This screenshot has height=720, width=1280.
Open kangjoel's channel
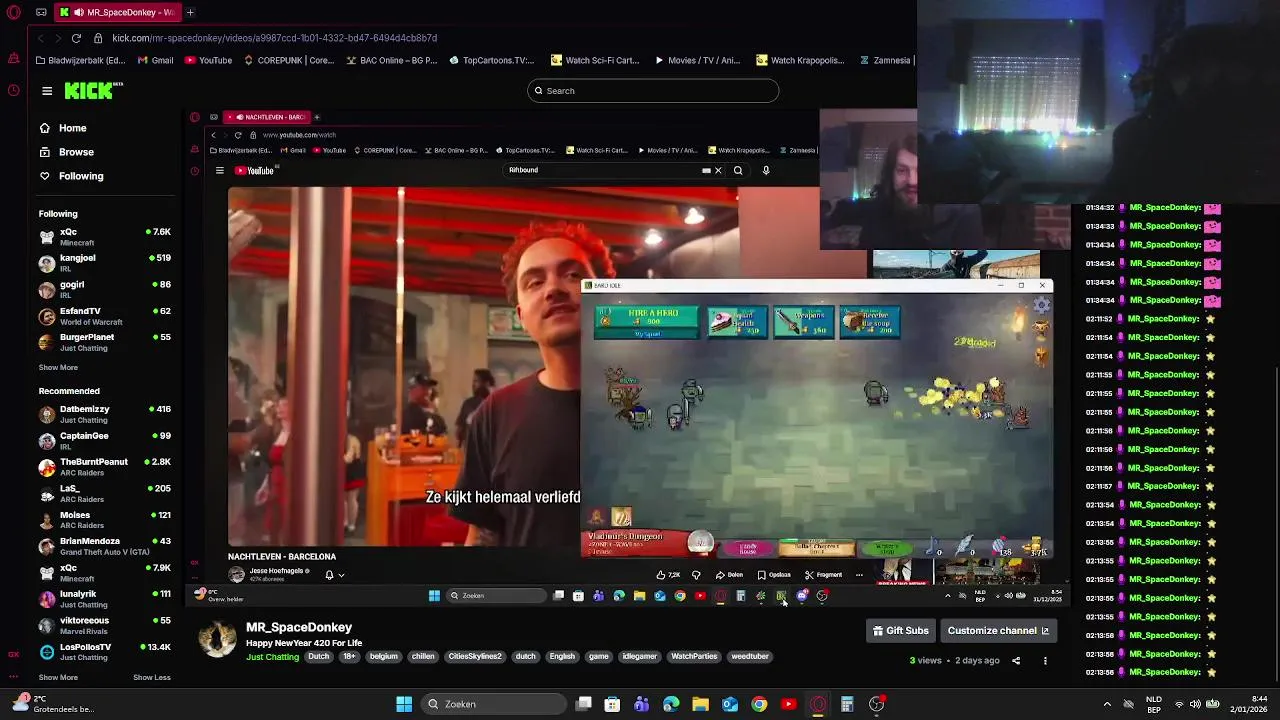105,263
